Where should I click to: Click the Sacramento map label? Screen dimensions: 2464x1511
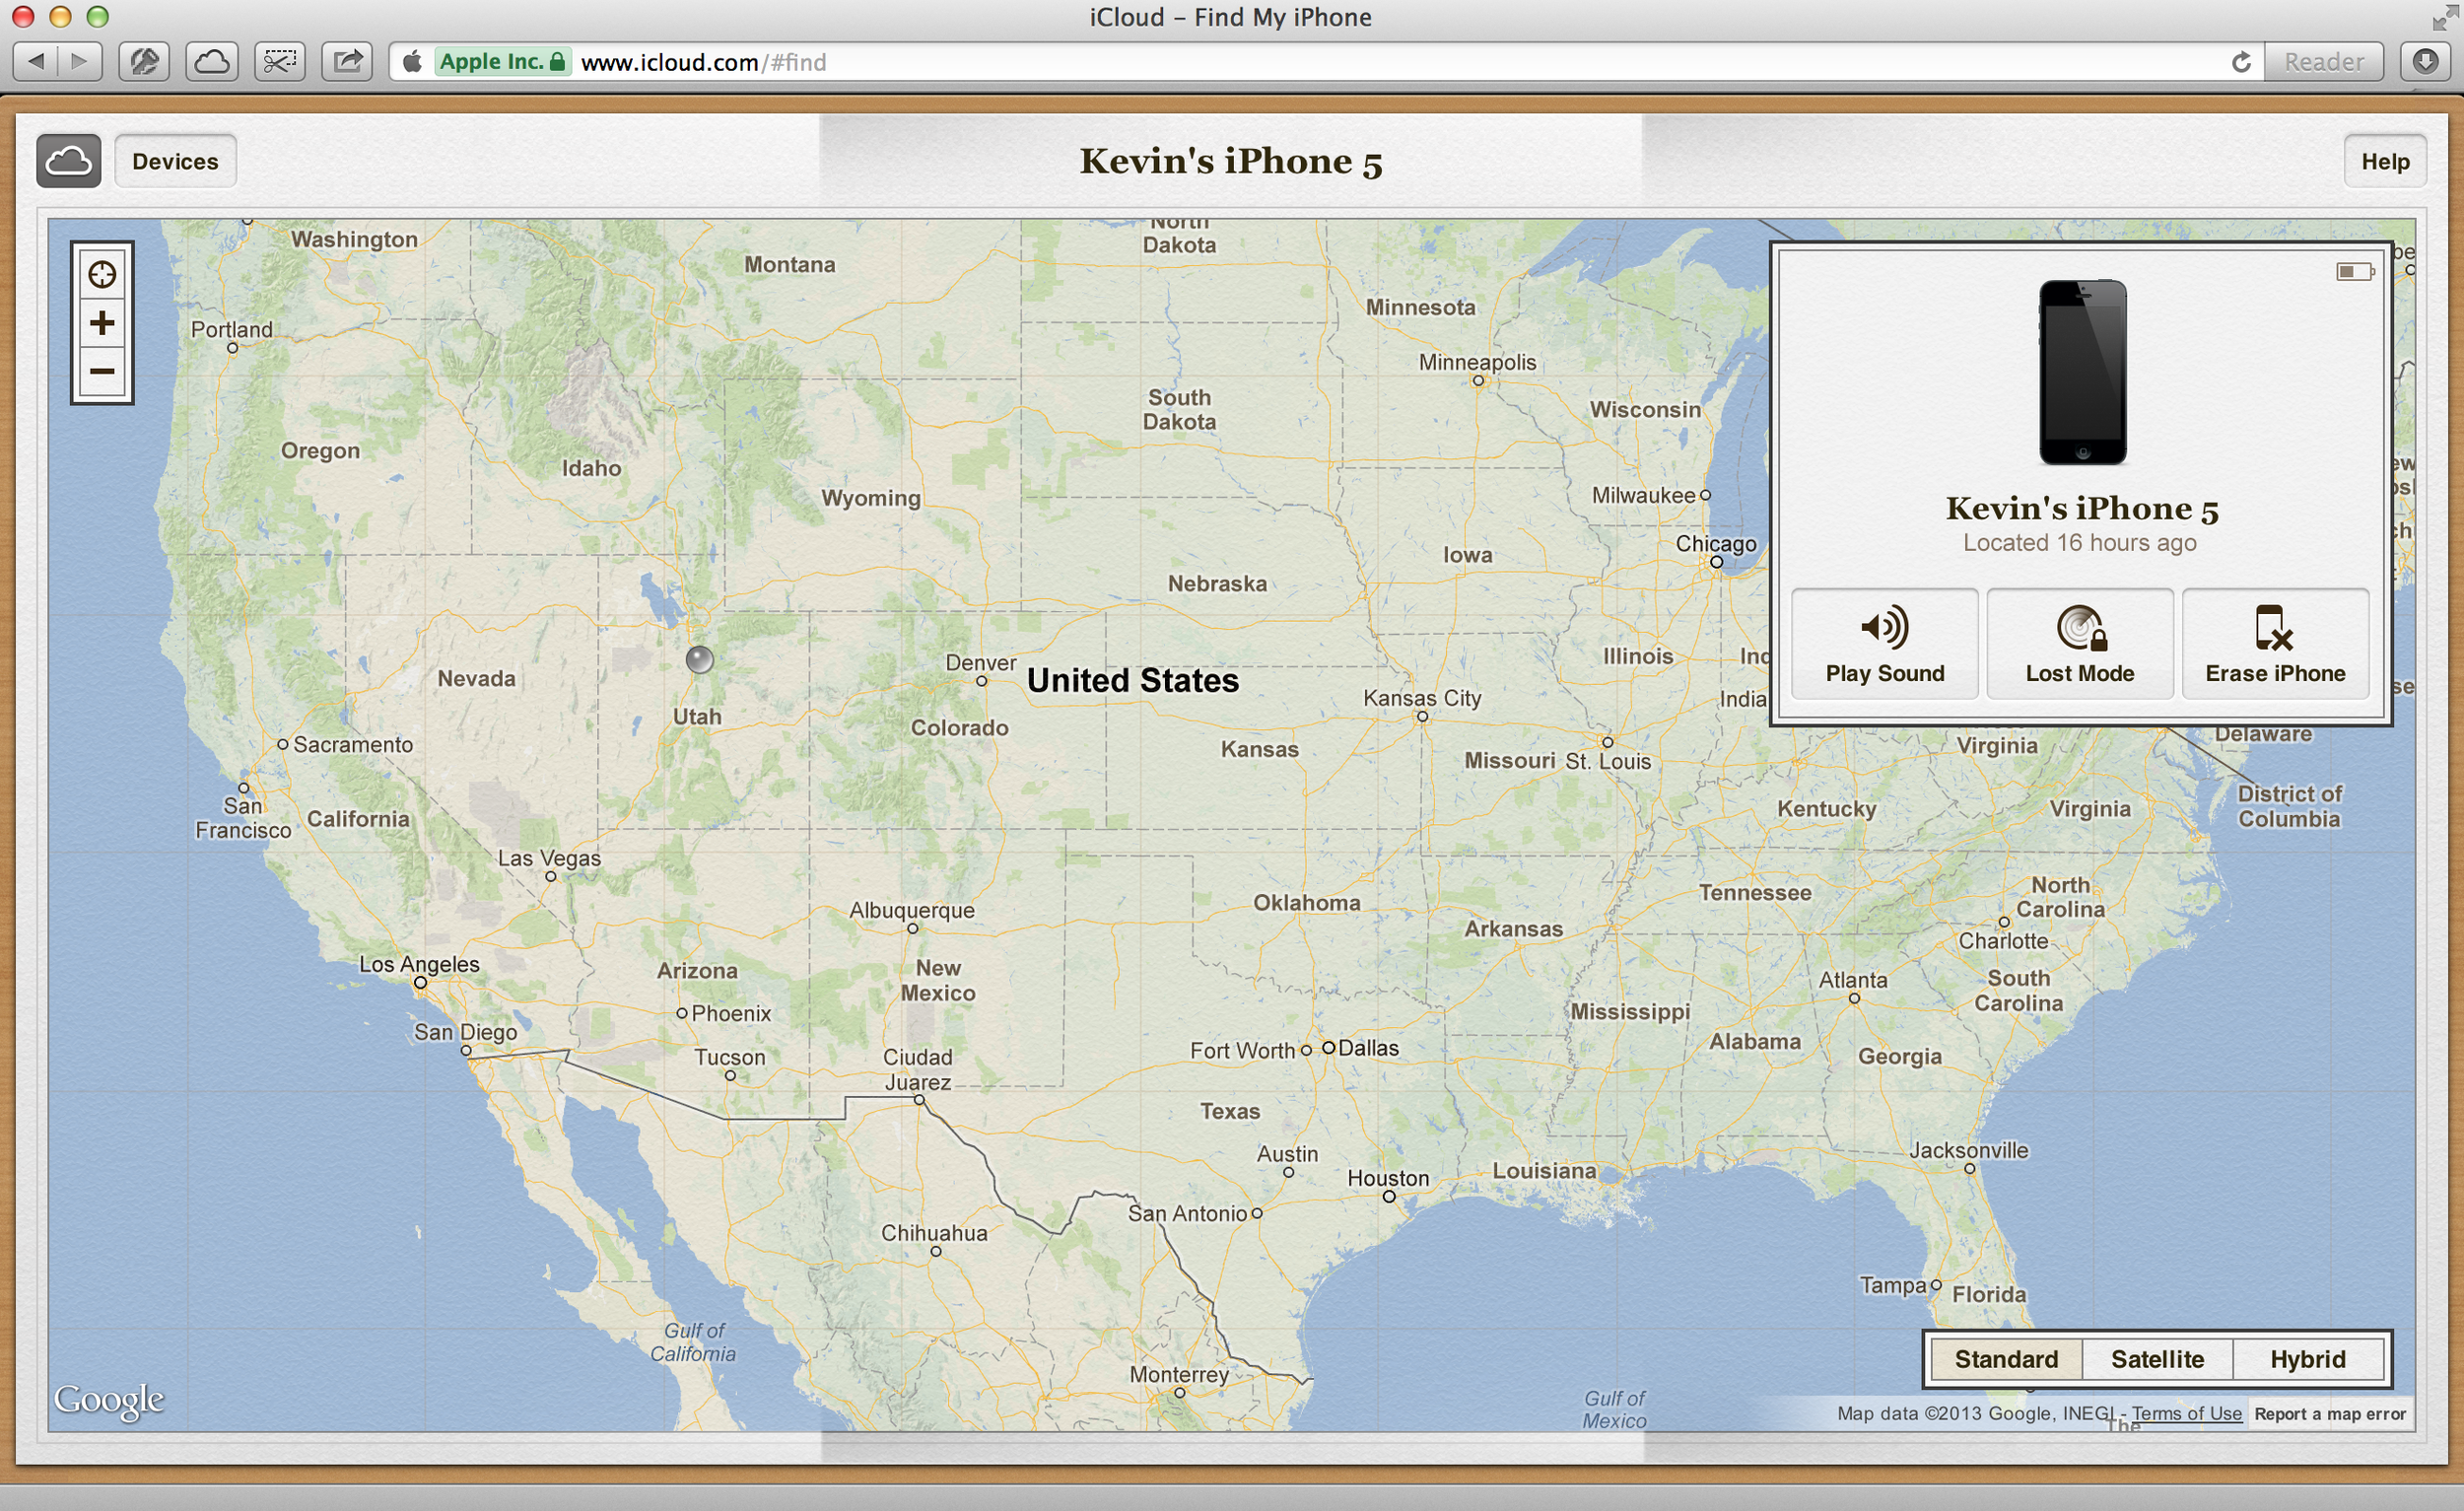(353, 744)
